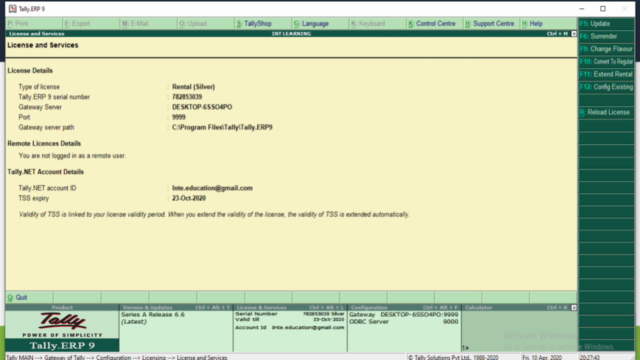Click the Port value 9999

coord(179,117)
